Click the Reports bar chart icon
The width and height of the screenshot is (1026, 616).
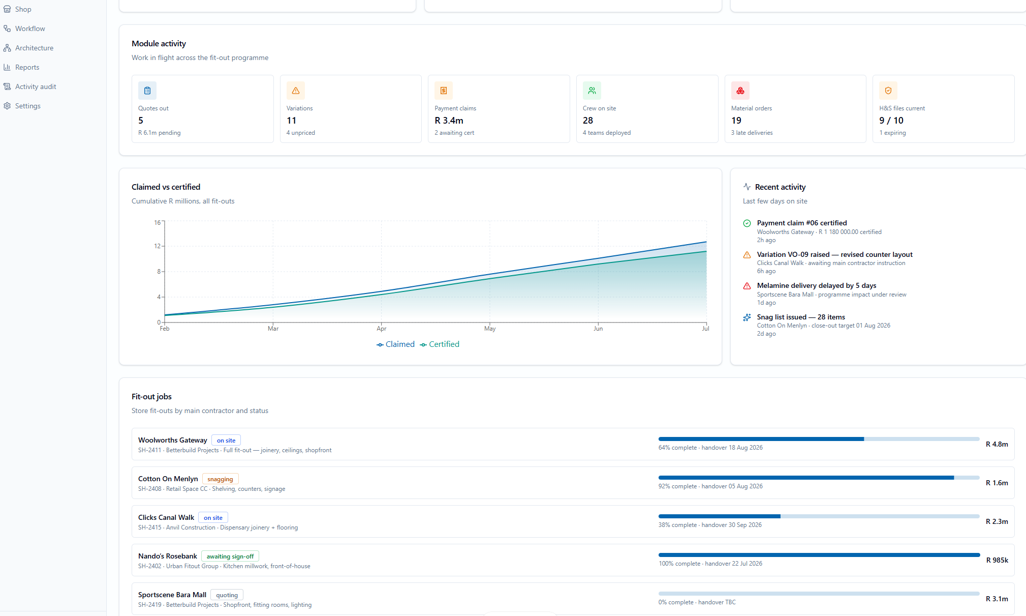(7, 67)
